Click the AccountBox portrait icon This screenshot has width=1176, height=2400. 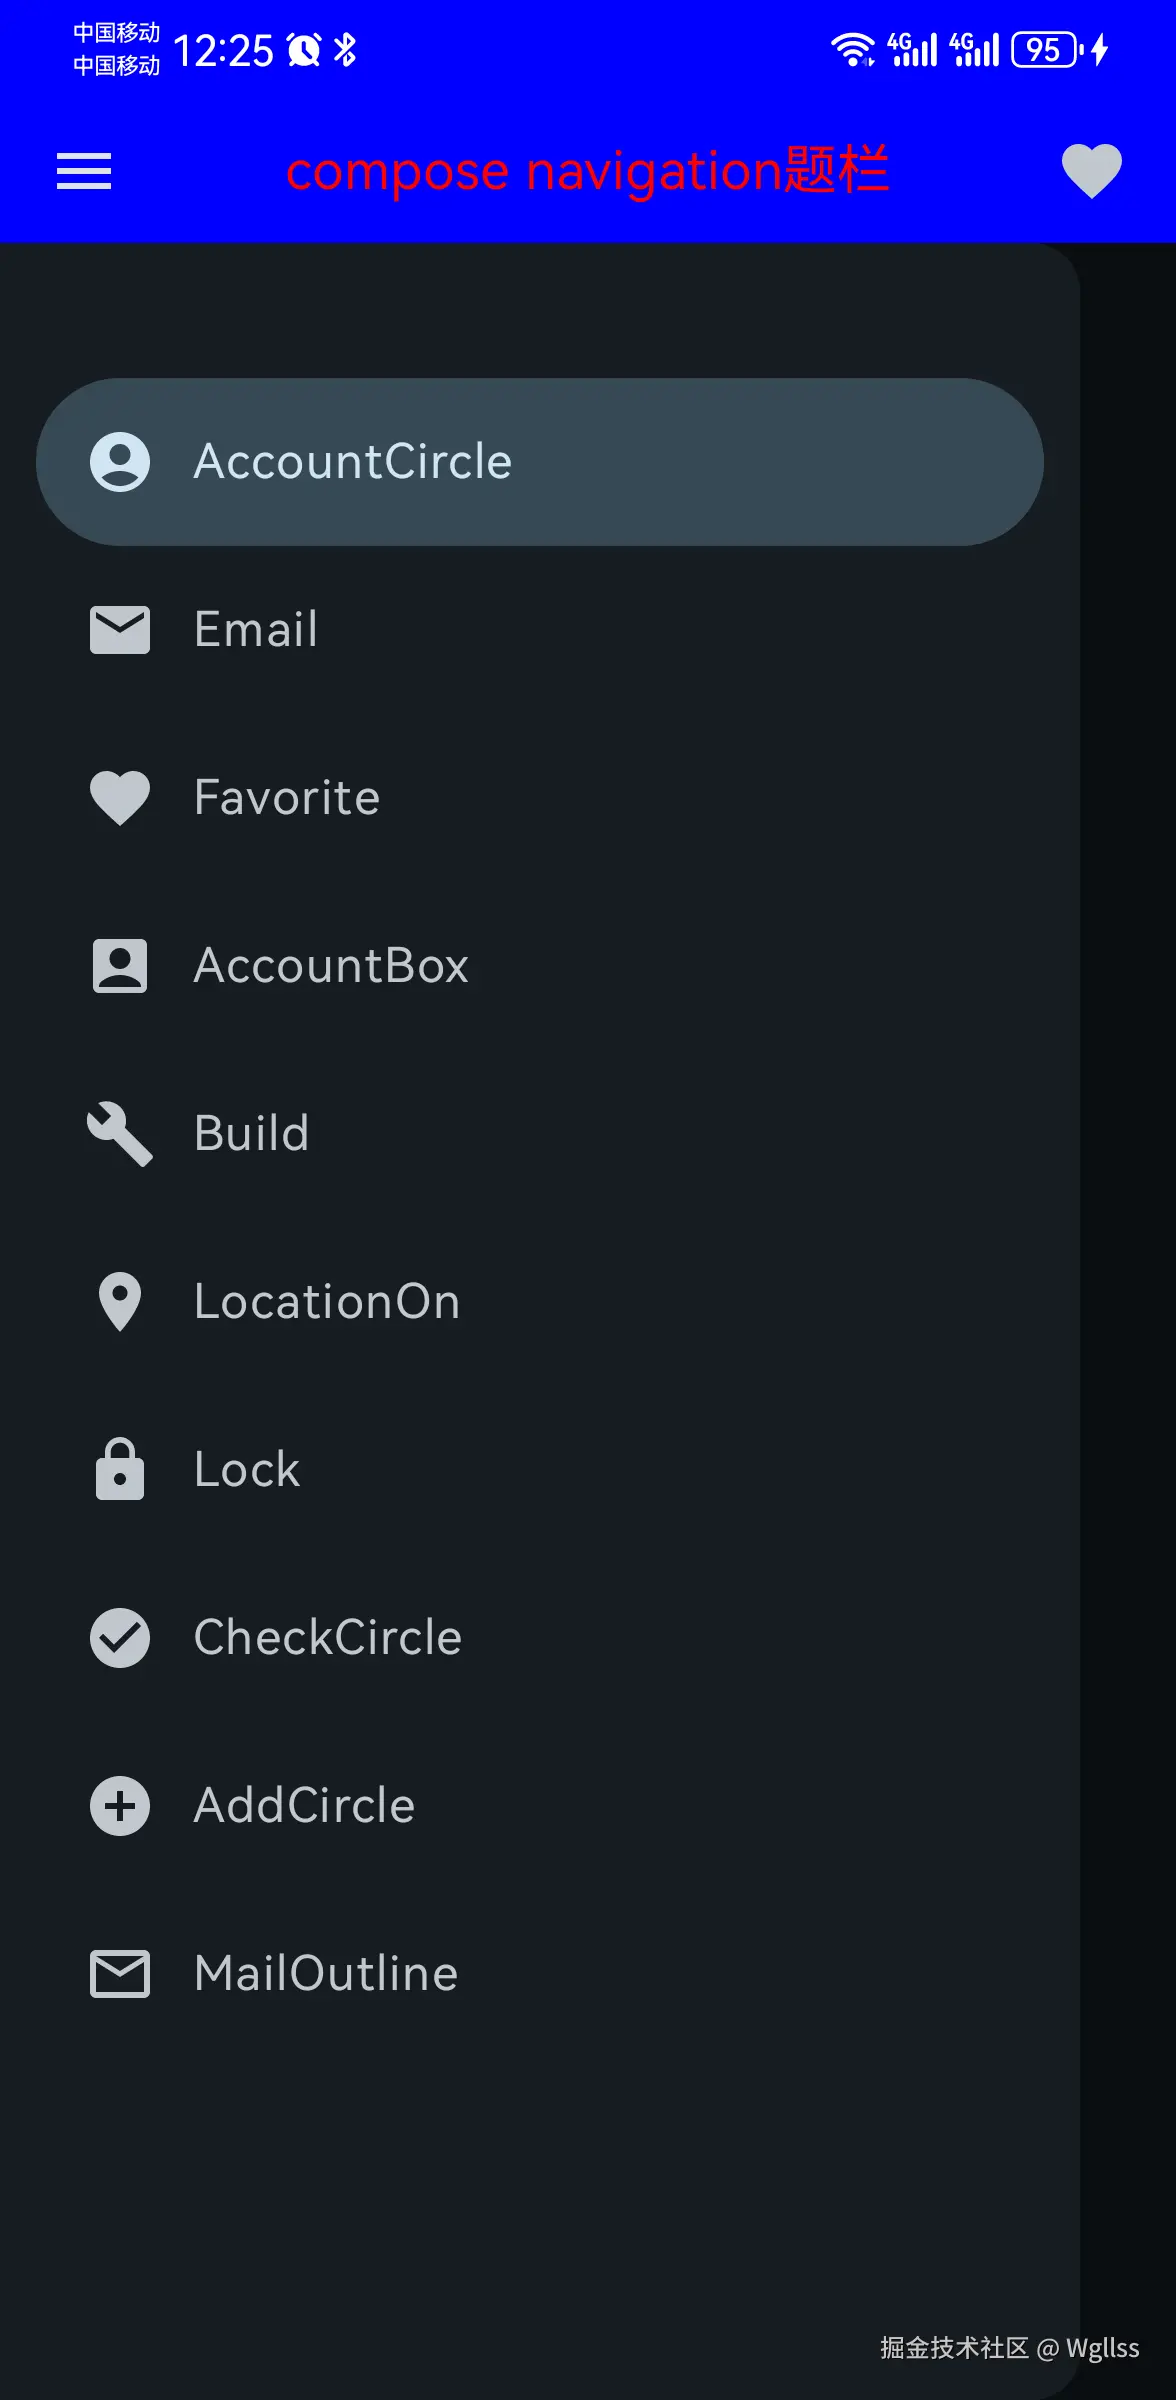coord(120,966)
